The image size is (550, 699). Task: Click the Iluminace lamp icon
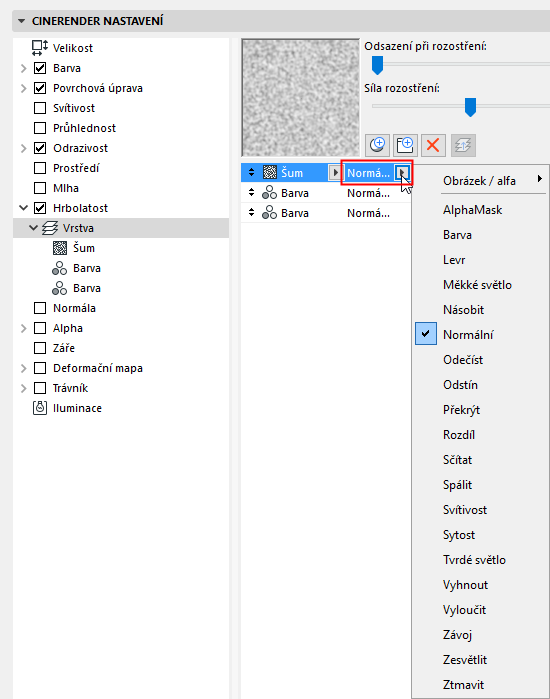(40, 408)
